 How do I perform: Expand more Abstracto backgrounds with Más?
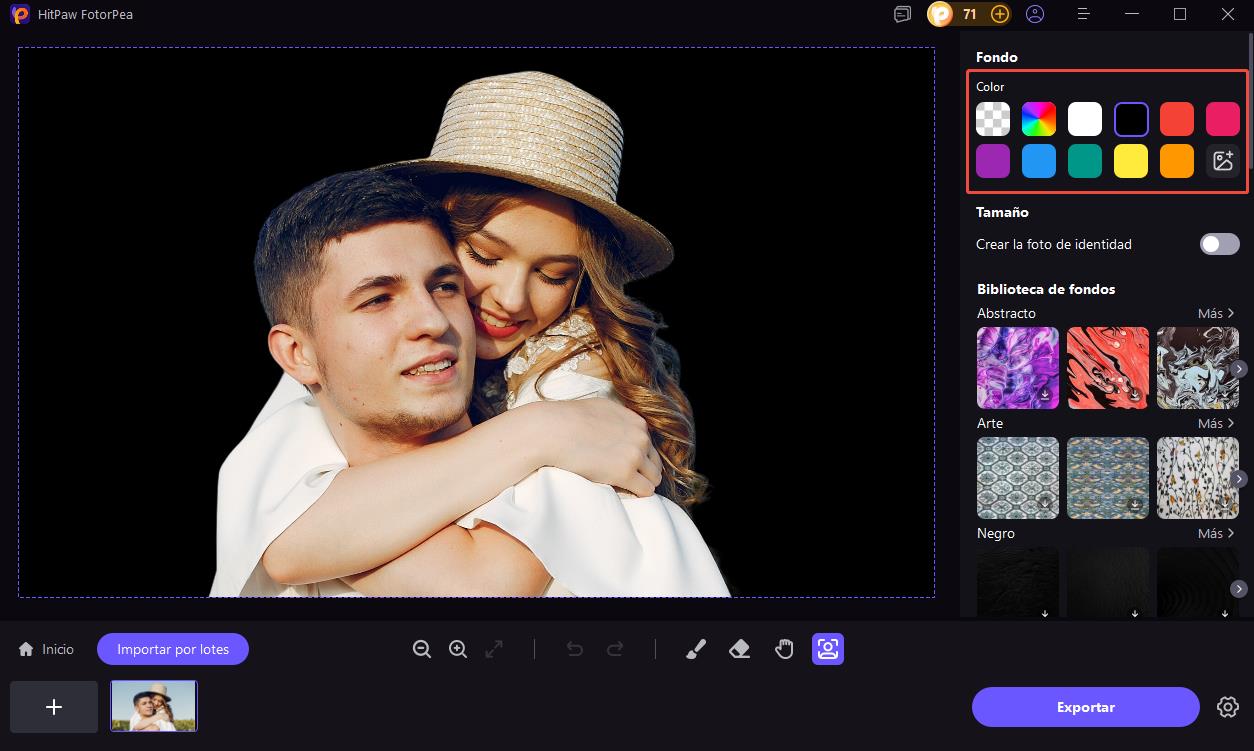pos(1216,314)
